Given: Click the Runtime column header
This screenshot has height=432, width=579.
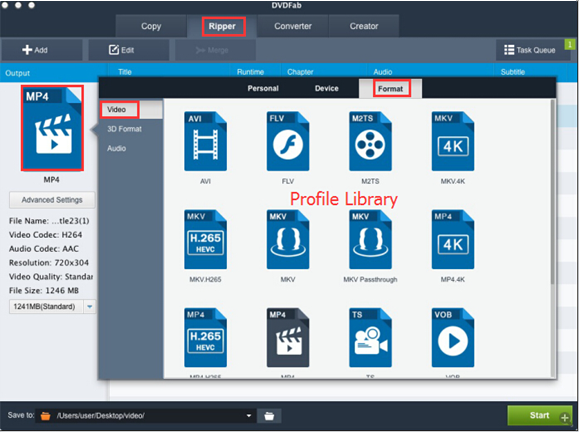Looking at the screenshot, I should [x=250, y=72].
